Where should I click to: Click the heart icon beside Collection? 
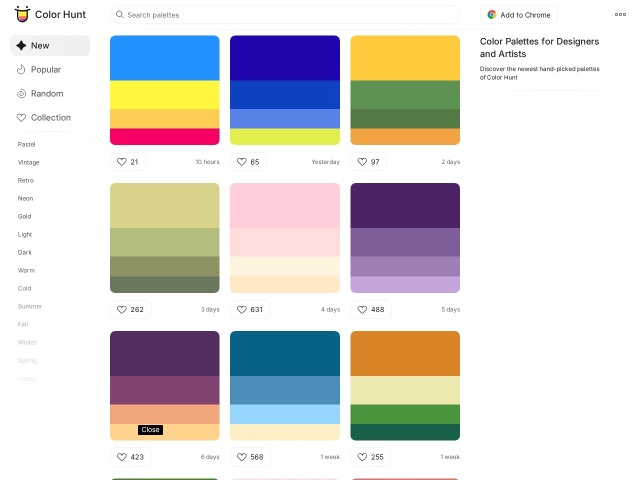21,118
